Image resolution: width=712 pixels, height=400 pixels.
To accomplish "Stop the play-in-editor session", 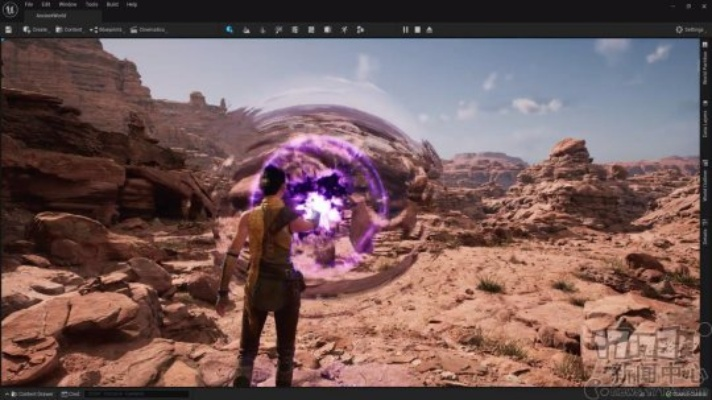I will [418, 30].
